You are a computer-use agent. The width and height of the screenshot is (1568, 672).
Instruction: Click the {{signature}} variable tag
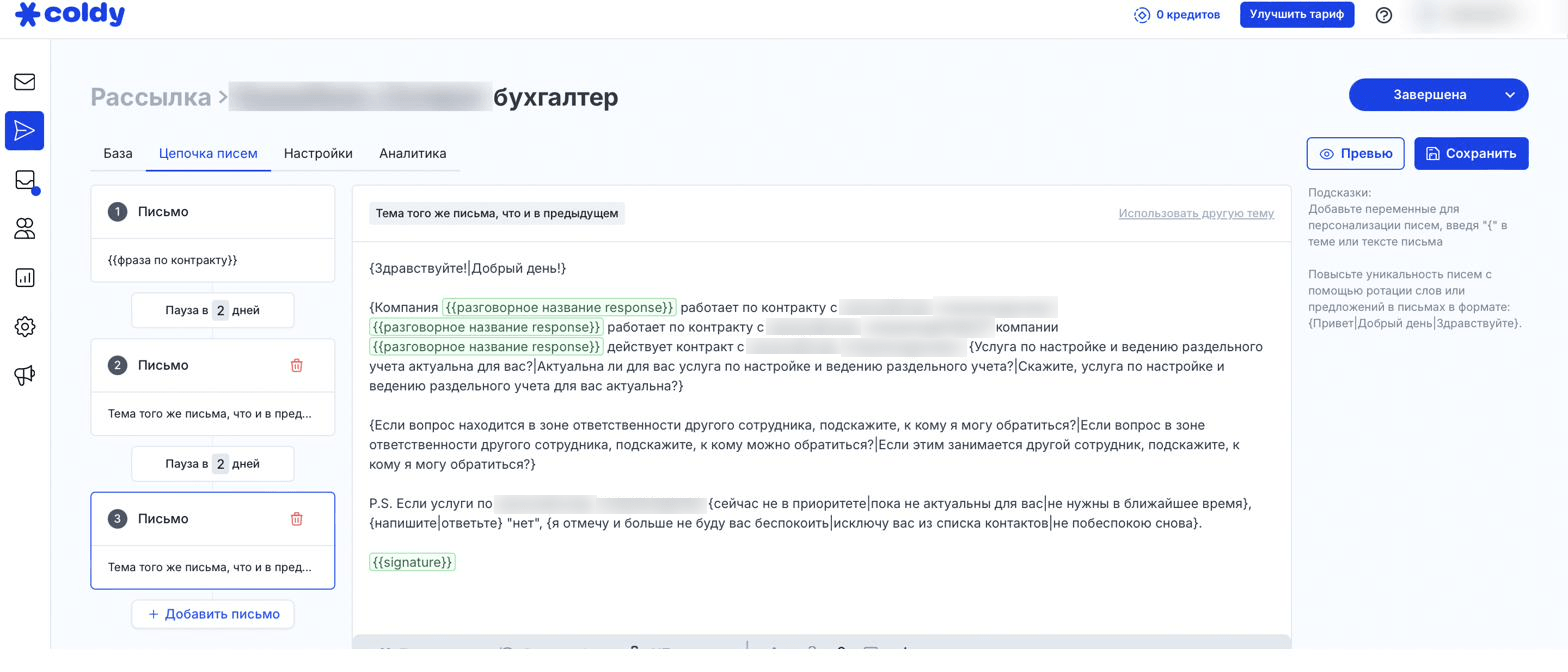412,562
